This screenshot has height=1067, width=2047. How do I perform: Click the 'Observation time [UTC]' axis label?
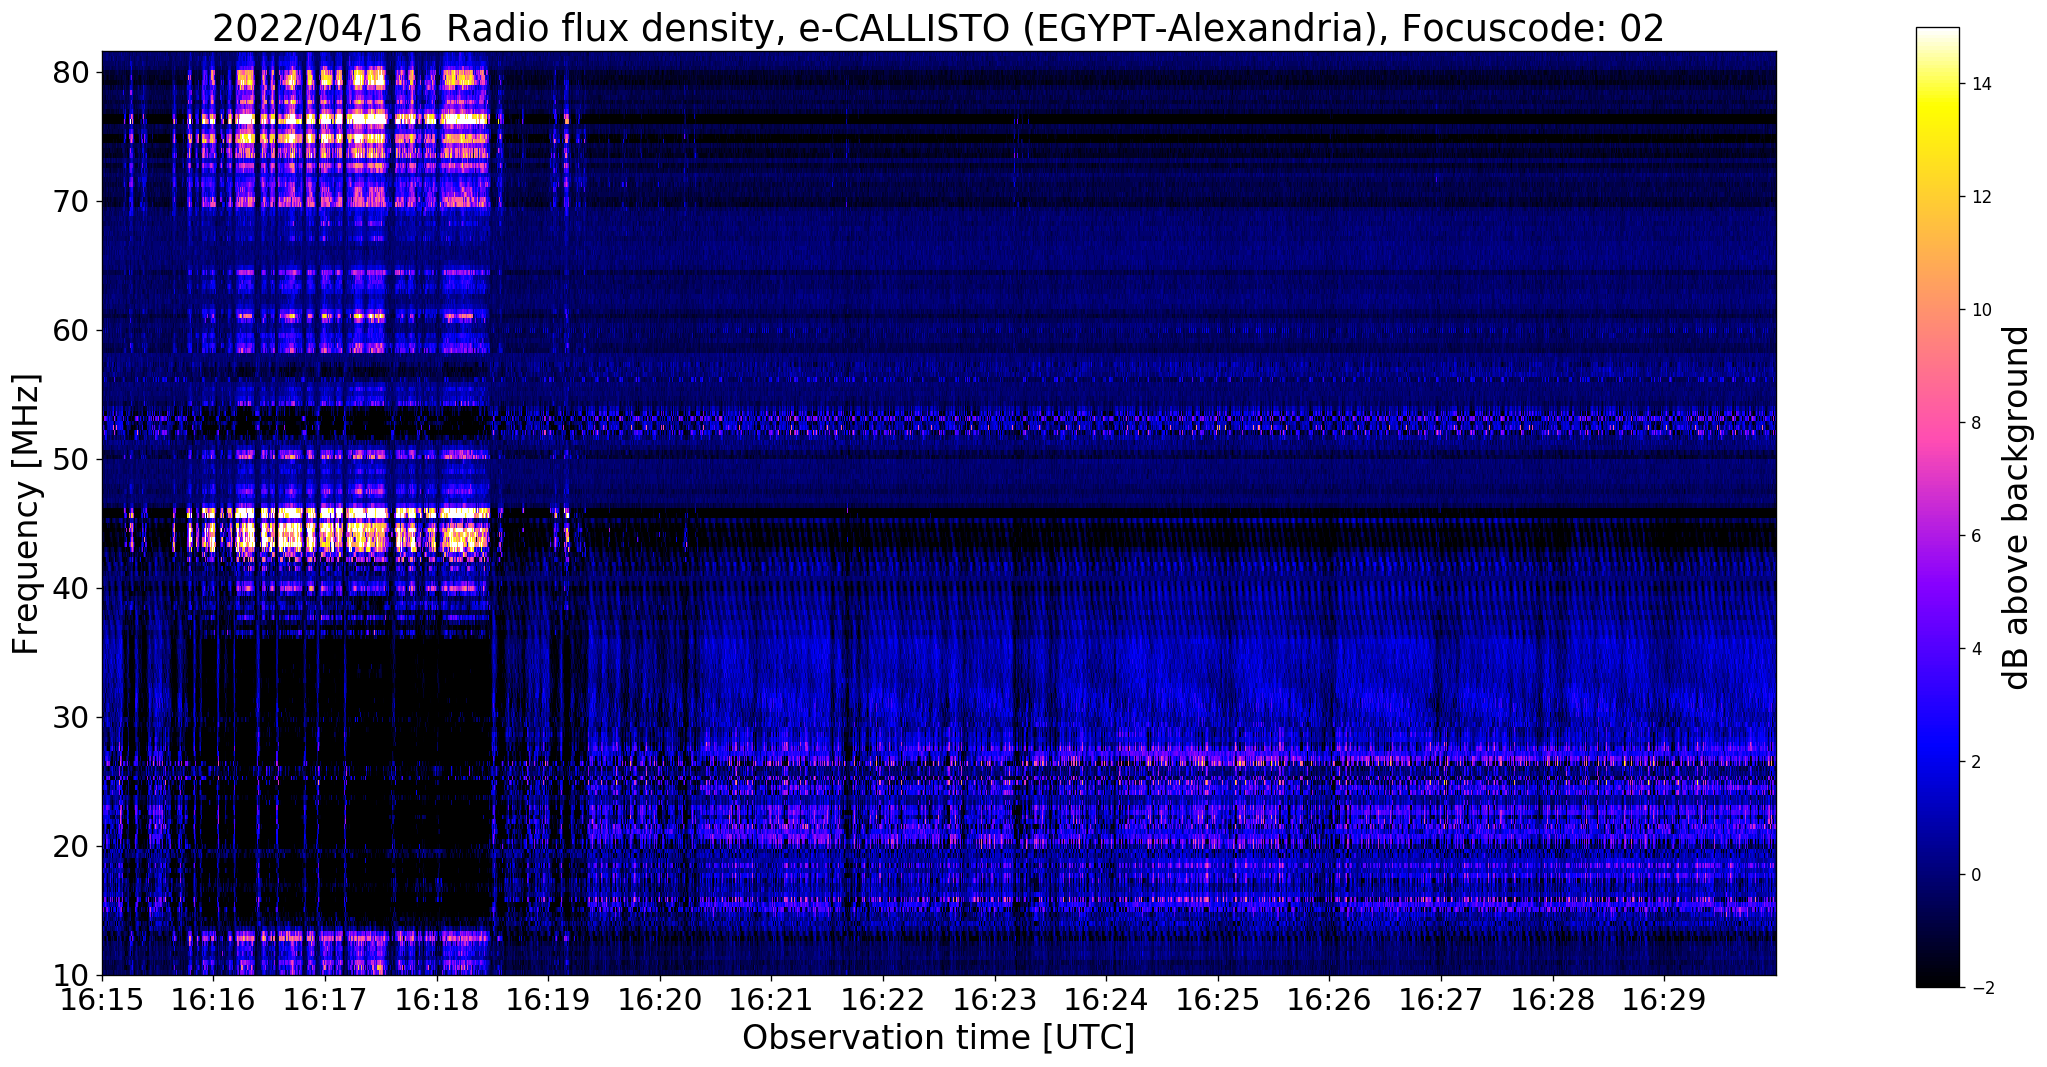point(938,1037)
